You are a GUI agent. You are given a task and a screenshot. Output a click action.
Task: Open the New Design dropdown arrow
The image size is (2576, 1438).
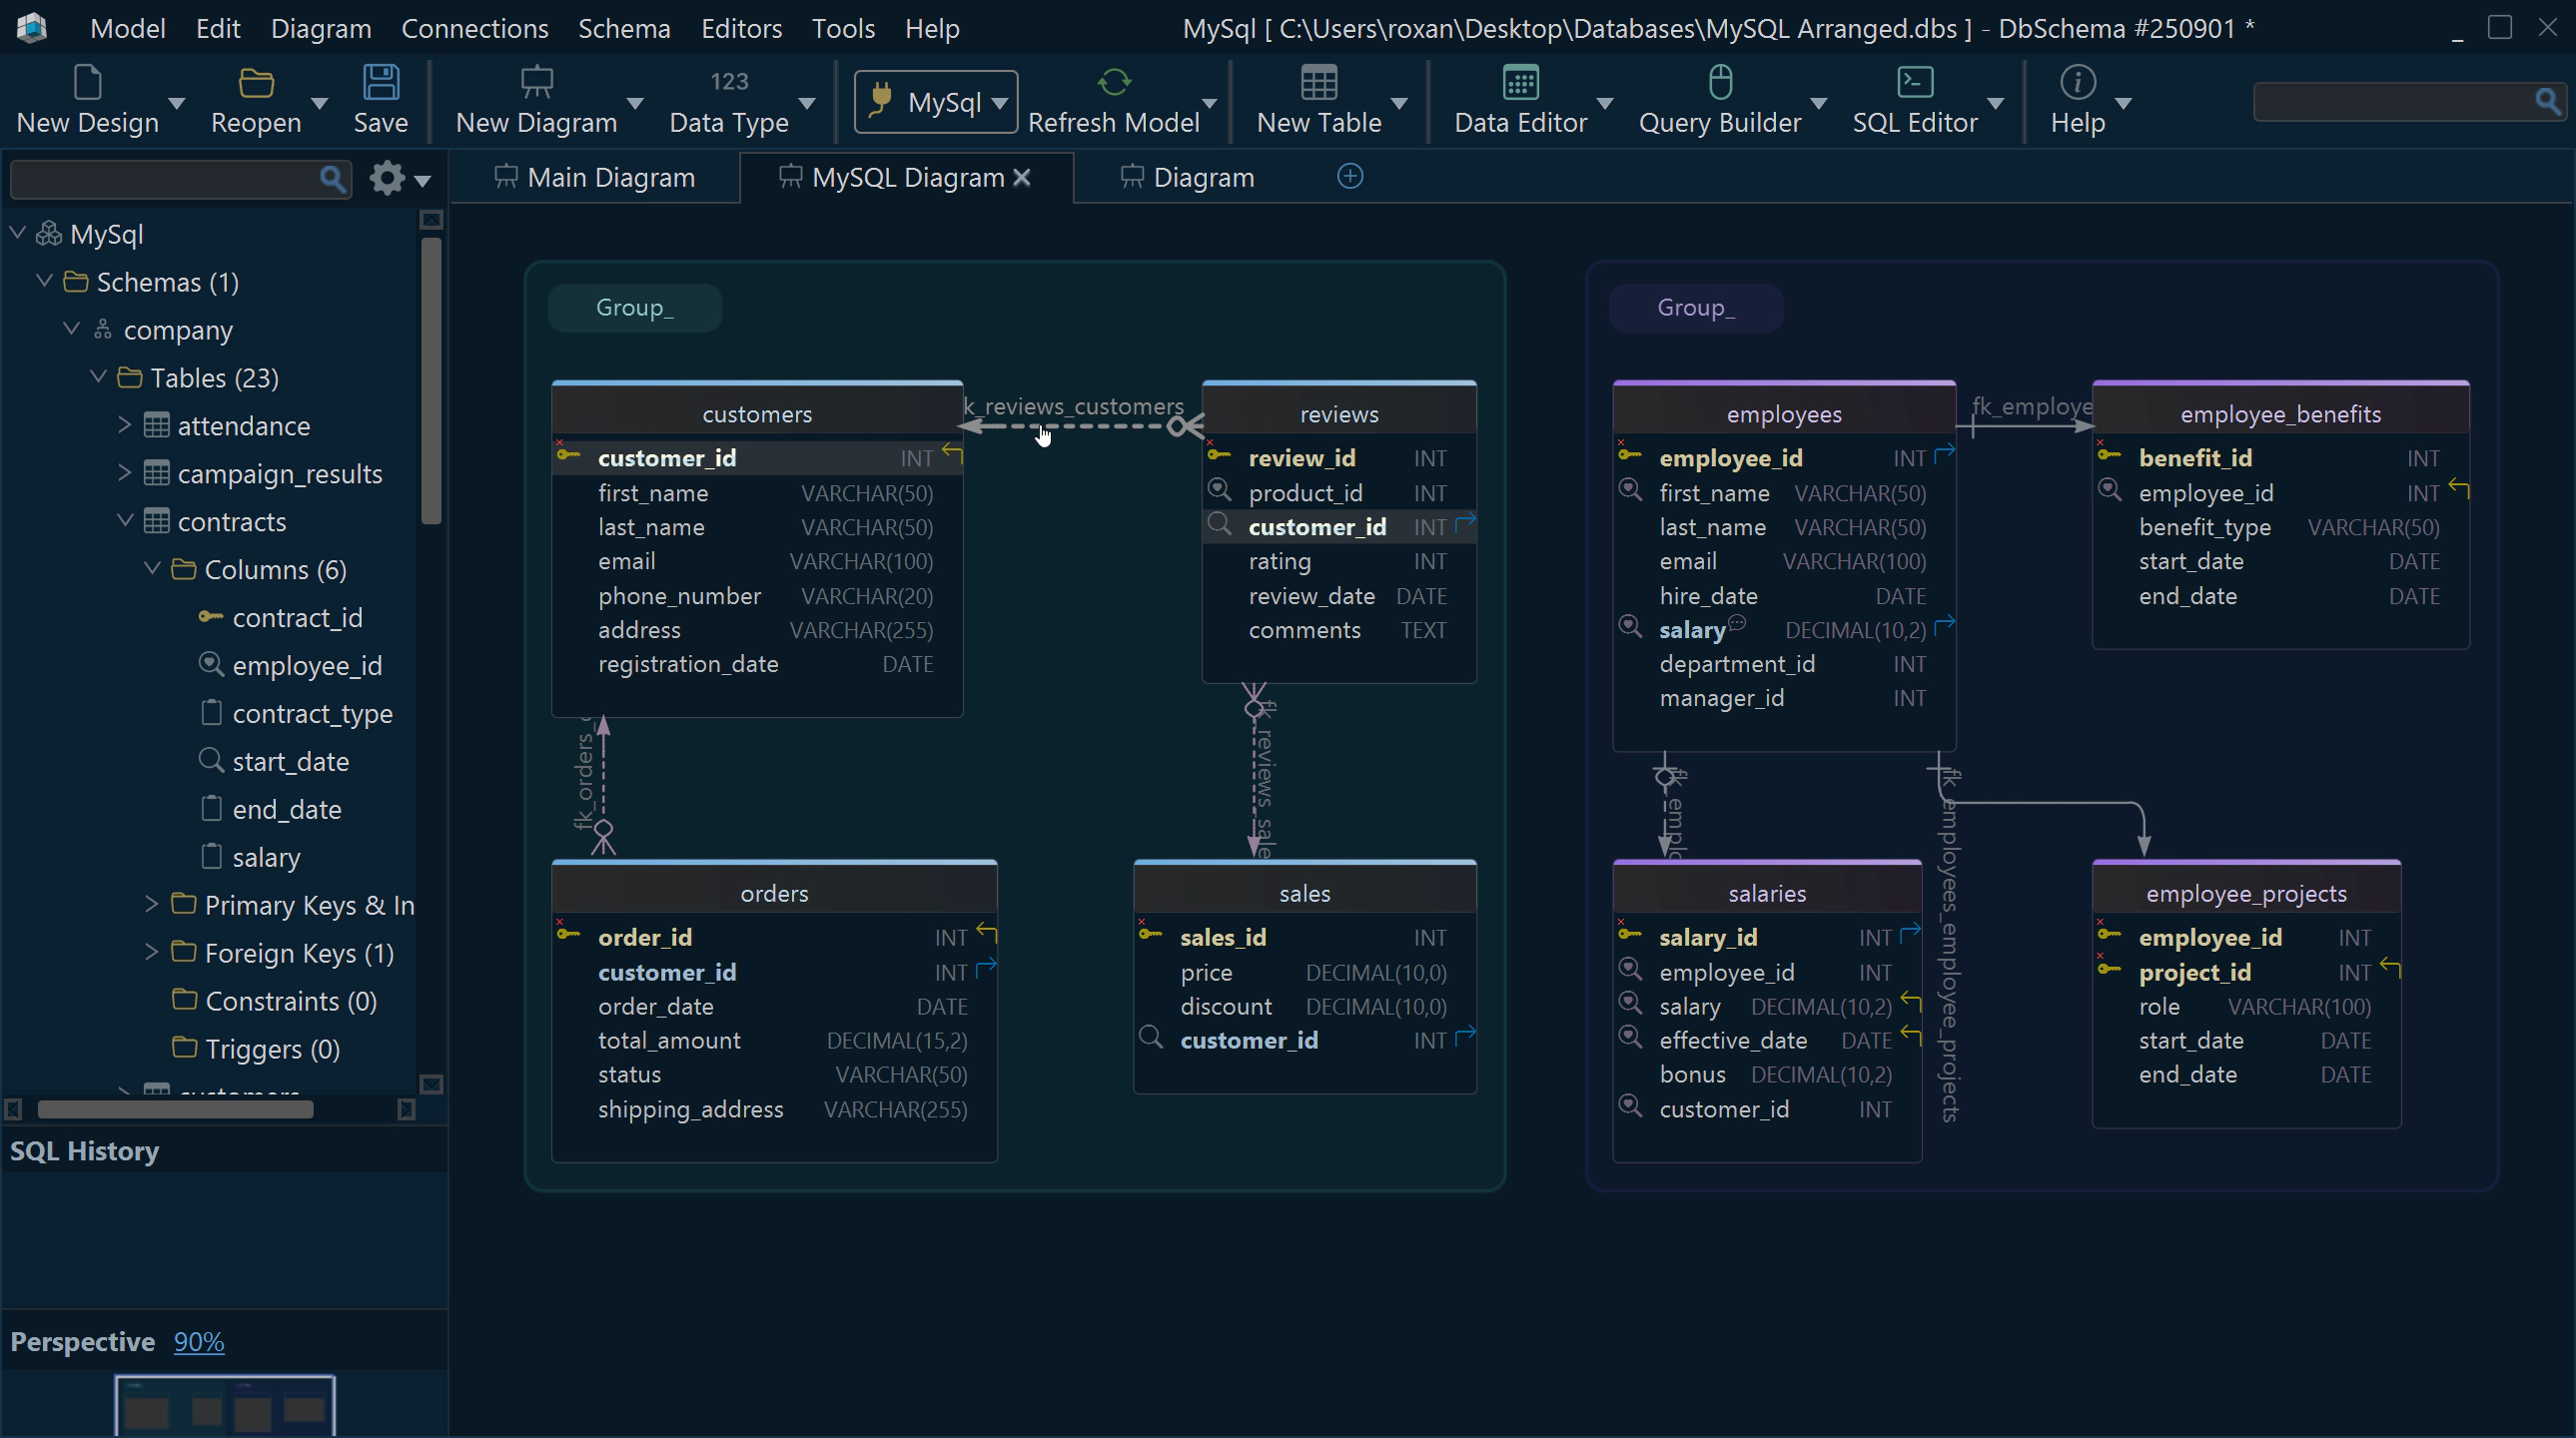point(177,103)
